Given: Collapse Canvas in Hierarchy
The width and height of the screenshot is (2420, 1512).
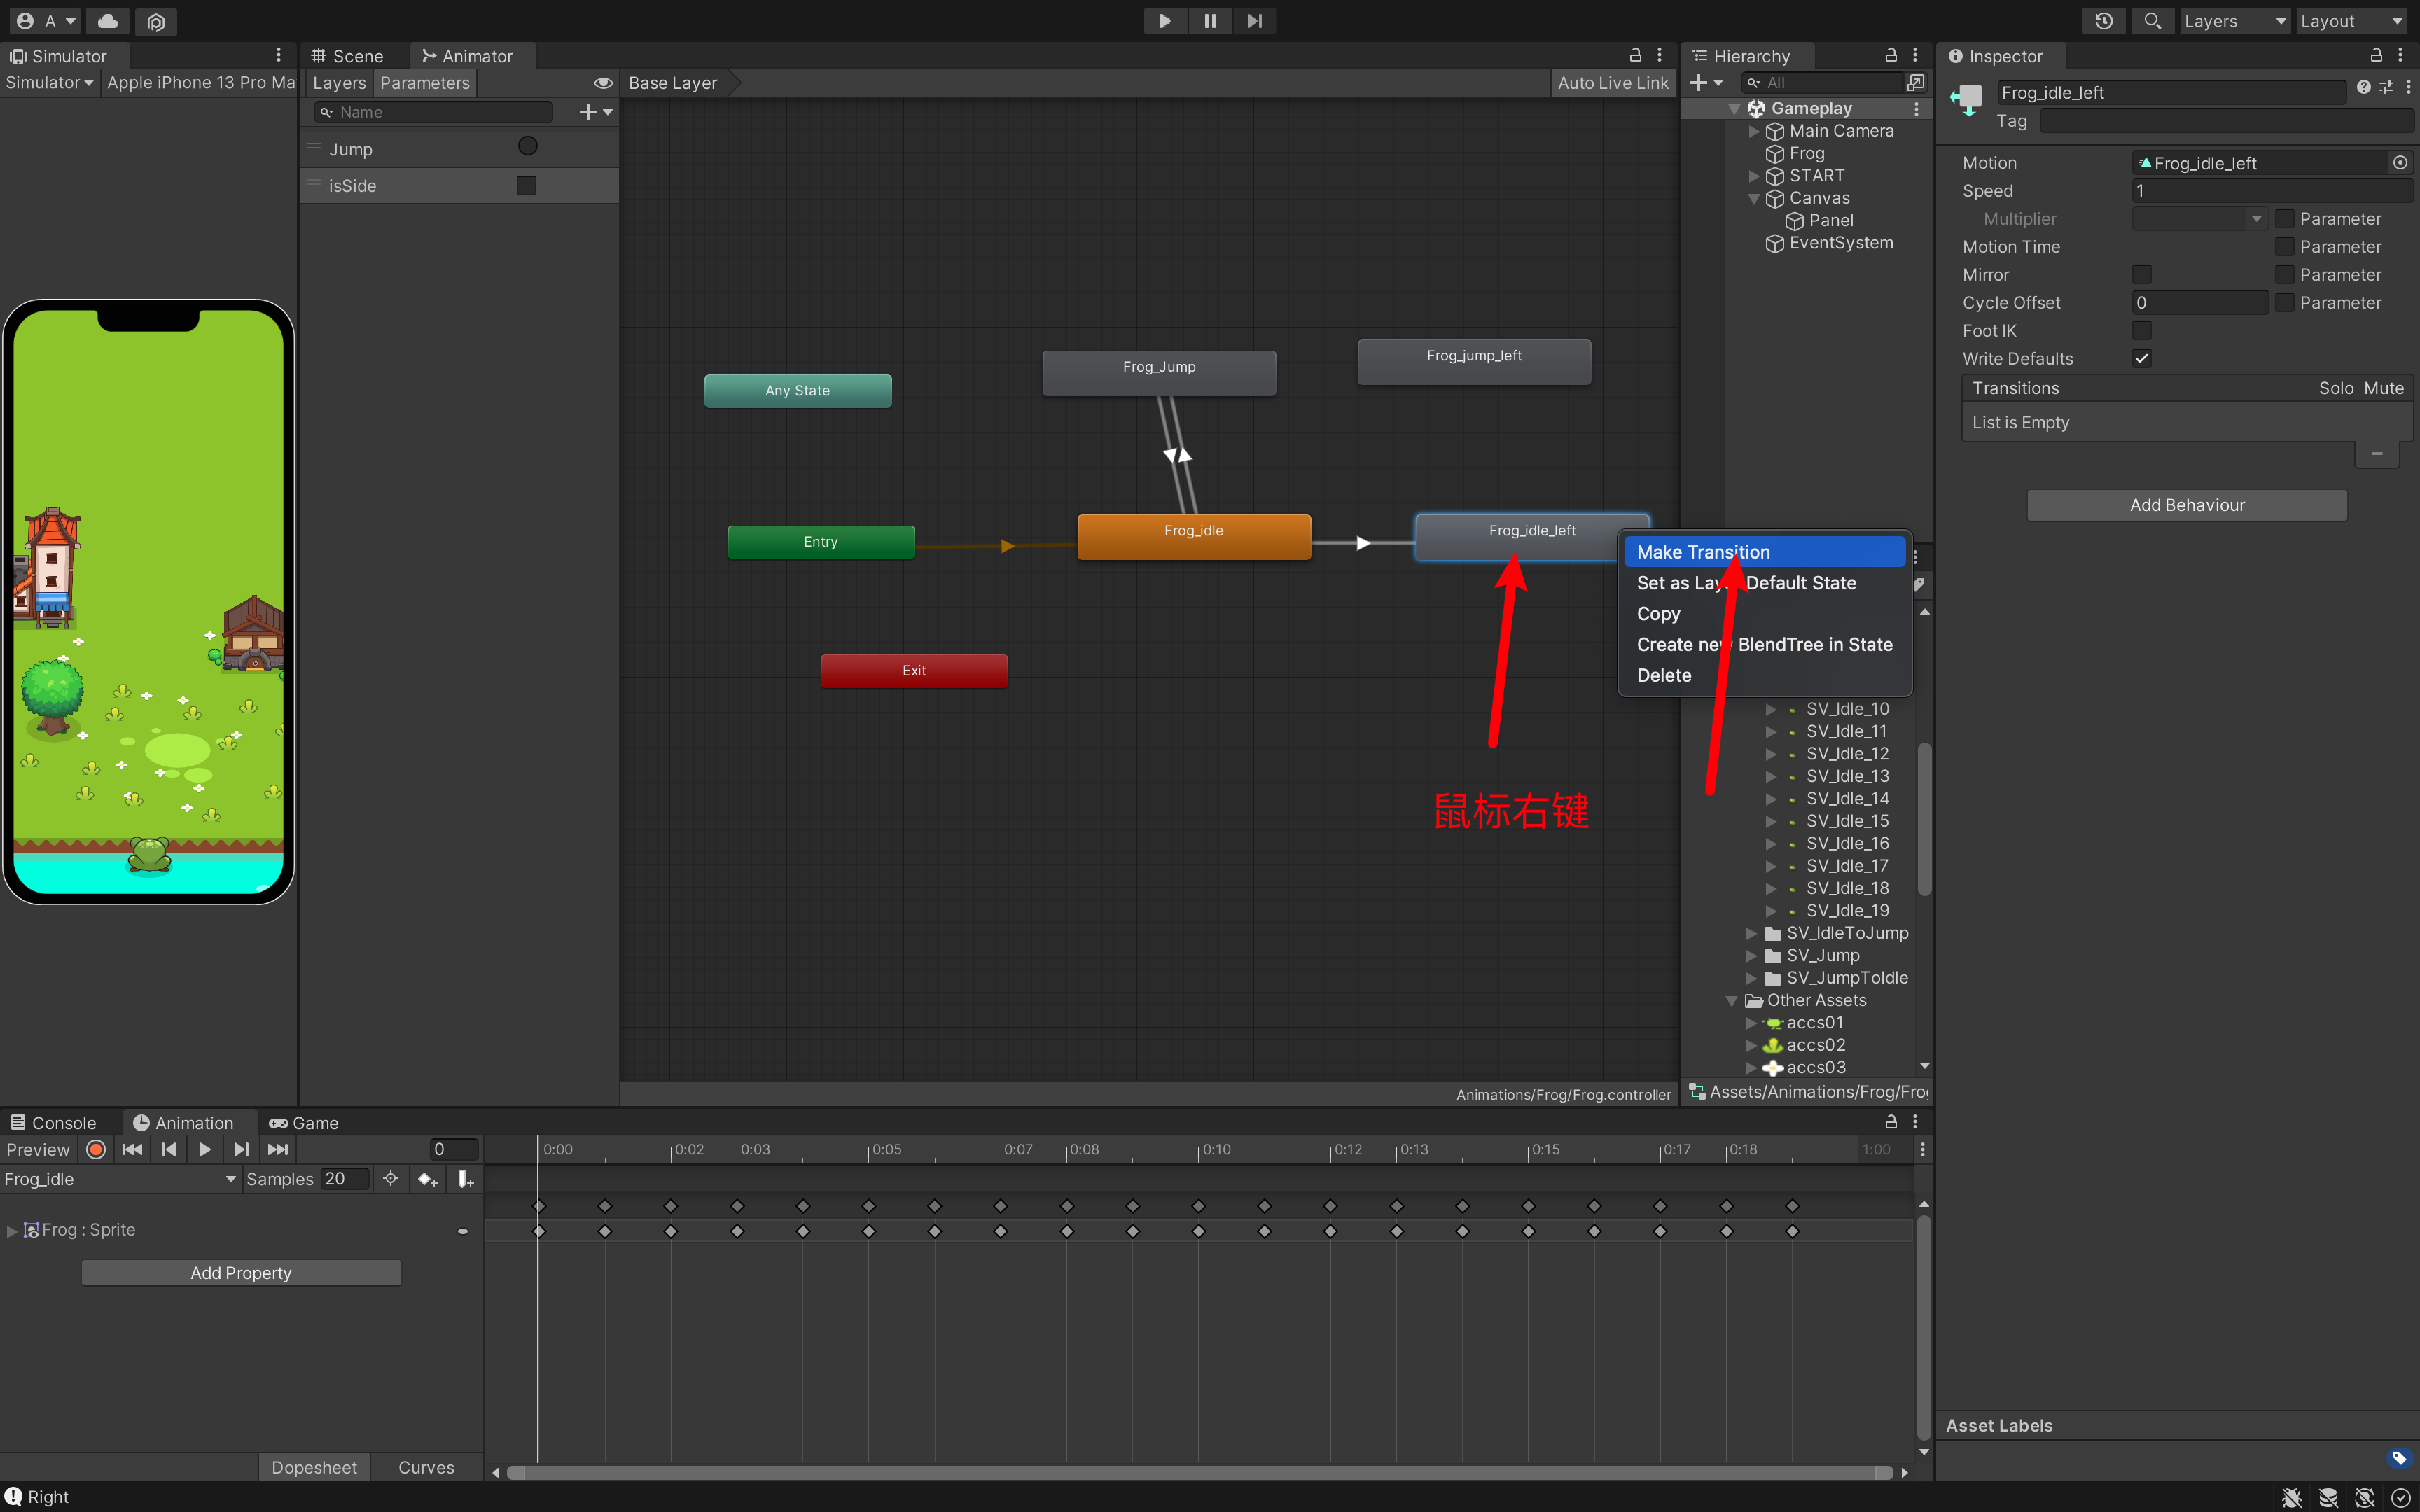Looking at the screenshot, I should (1753, 198).
